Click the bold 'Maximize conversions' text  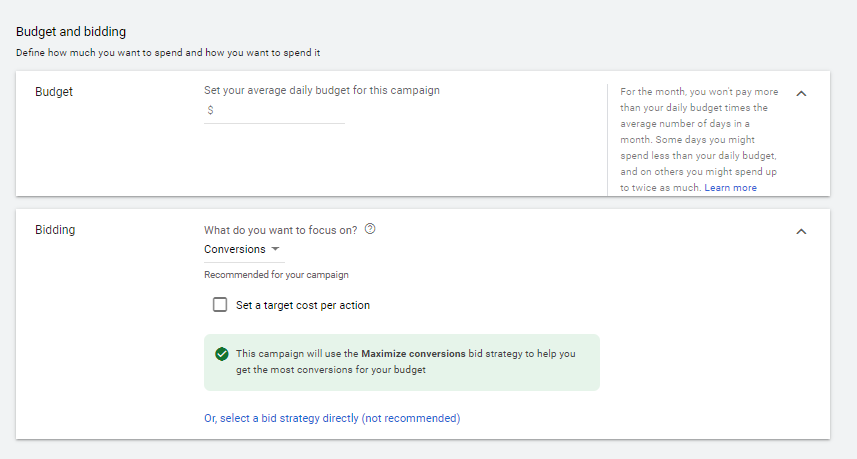click(413, 354)
